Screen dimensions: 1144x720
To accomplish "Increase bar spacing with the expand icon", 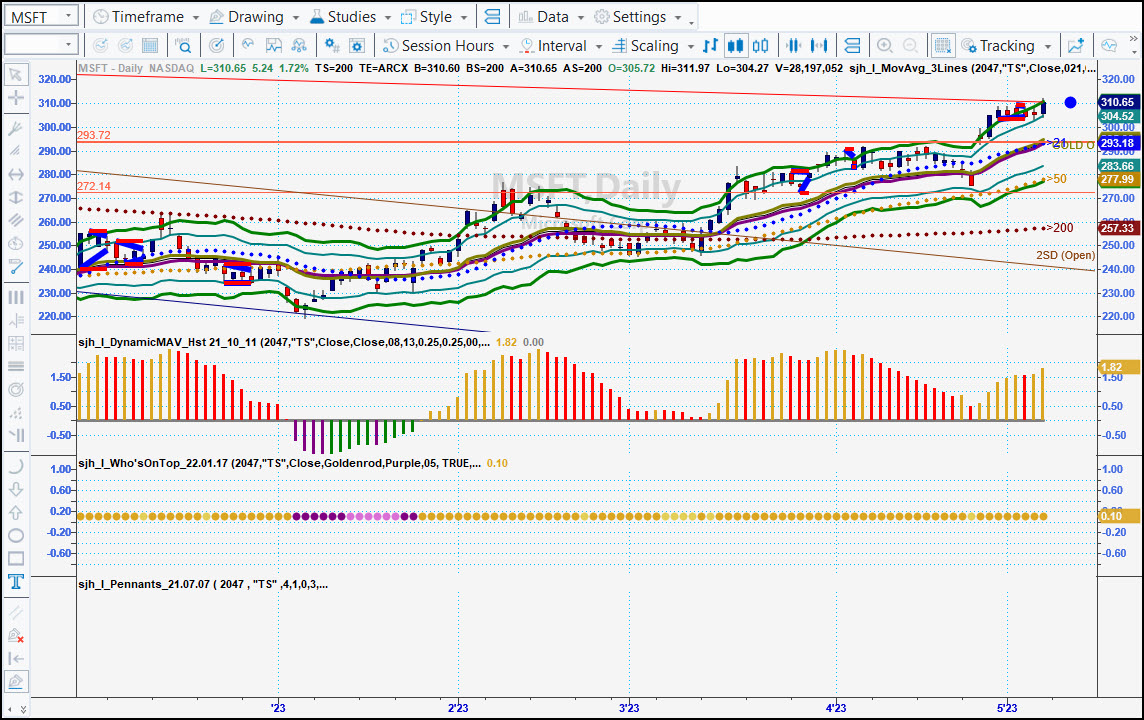I will click(819, 46).
